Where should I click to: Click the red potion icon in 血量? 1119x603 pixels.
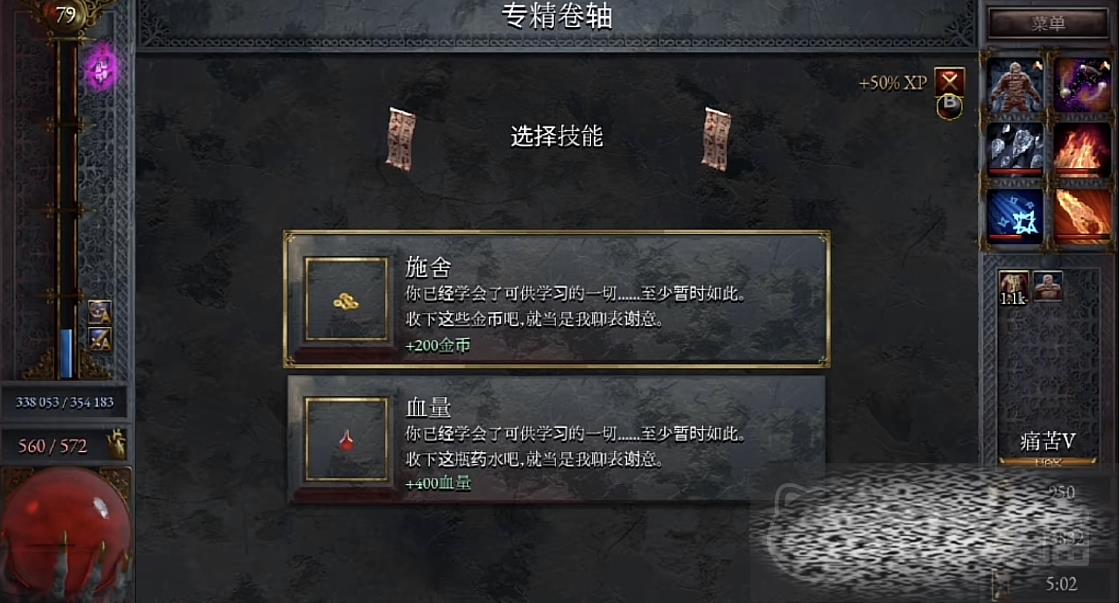click(346, 440)
